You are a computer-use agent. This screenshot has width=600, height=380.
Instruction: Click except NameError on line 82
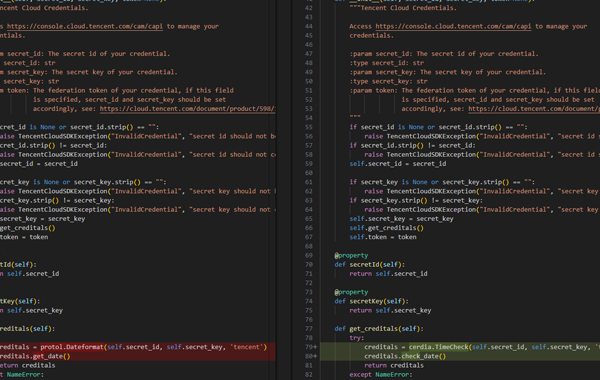point(381,375)
